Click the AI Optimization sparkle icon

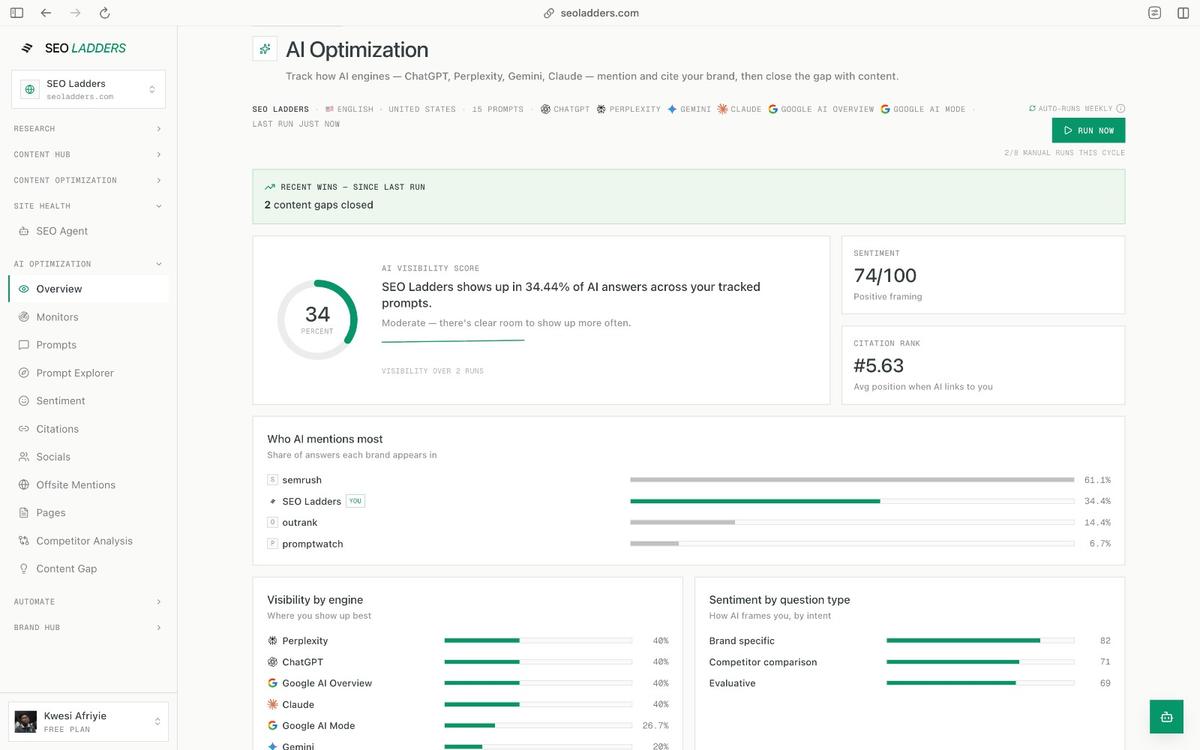click(x=264, y=49)
